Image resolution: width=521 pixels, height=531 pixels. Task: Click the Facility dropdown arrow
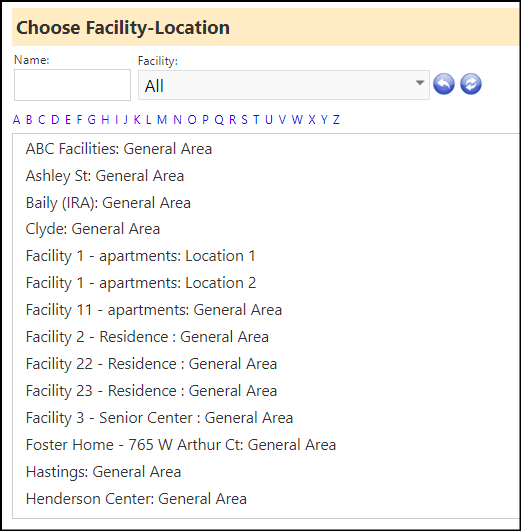(x=420, y=83)
